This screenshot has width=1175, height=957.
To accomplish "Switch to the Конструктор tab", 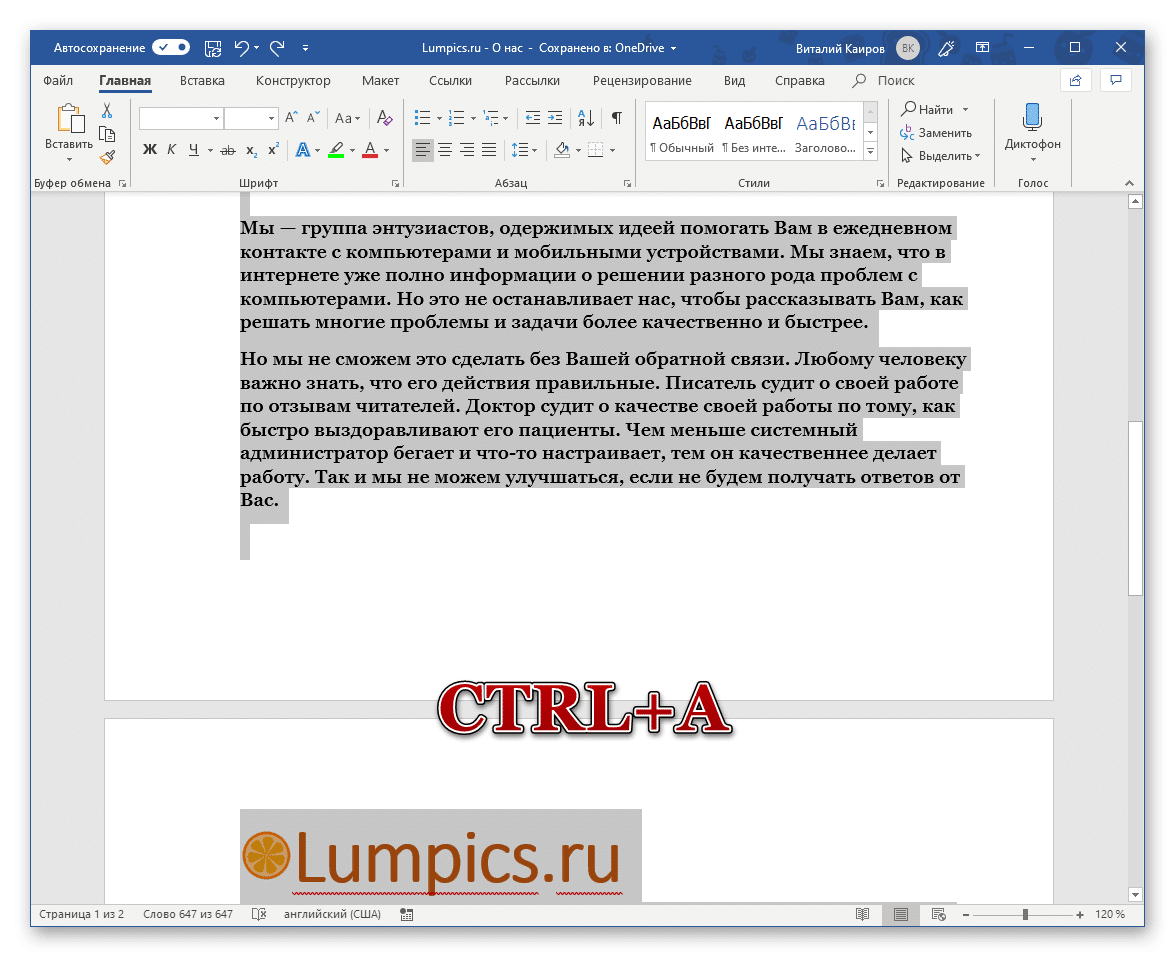I will point(293,80).
